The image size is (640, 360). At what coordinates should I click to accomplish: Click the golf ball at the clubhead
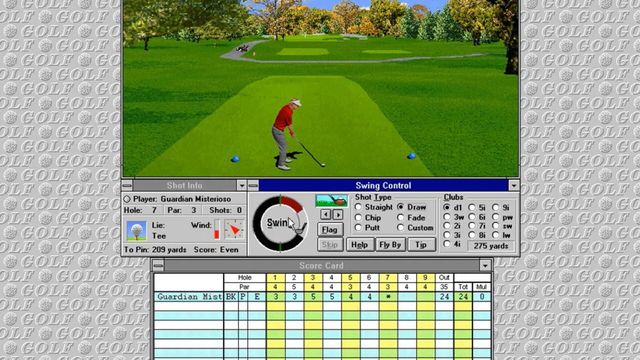click(x=323, y=165)
